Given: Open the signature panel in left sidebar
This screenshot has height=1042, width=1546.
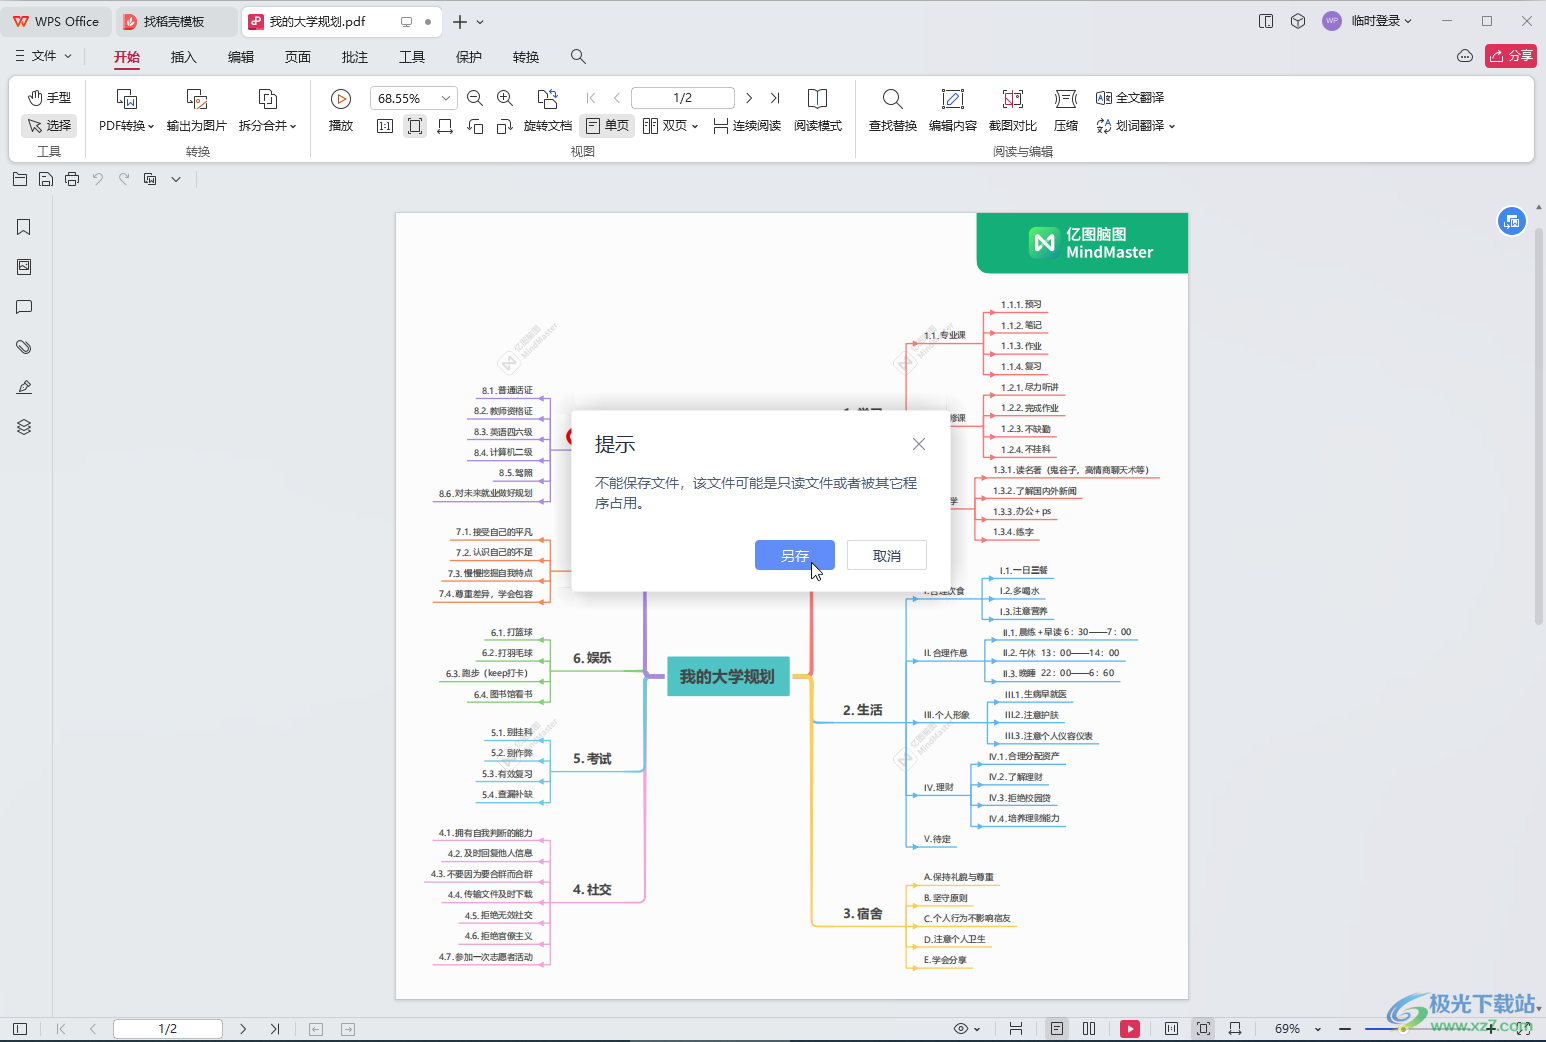Looking at the screenshot, I should 24,387.
